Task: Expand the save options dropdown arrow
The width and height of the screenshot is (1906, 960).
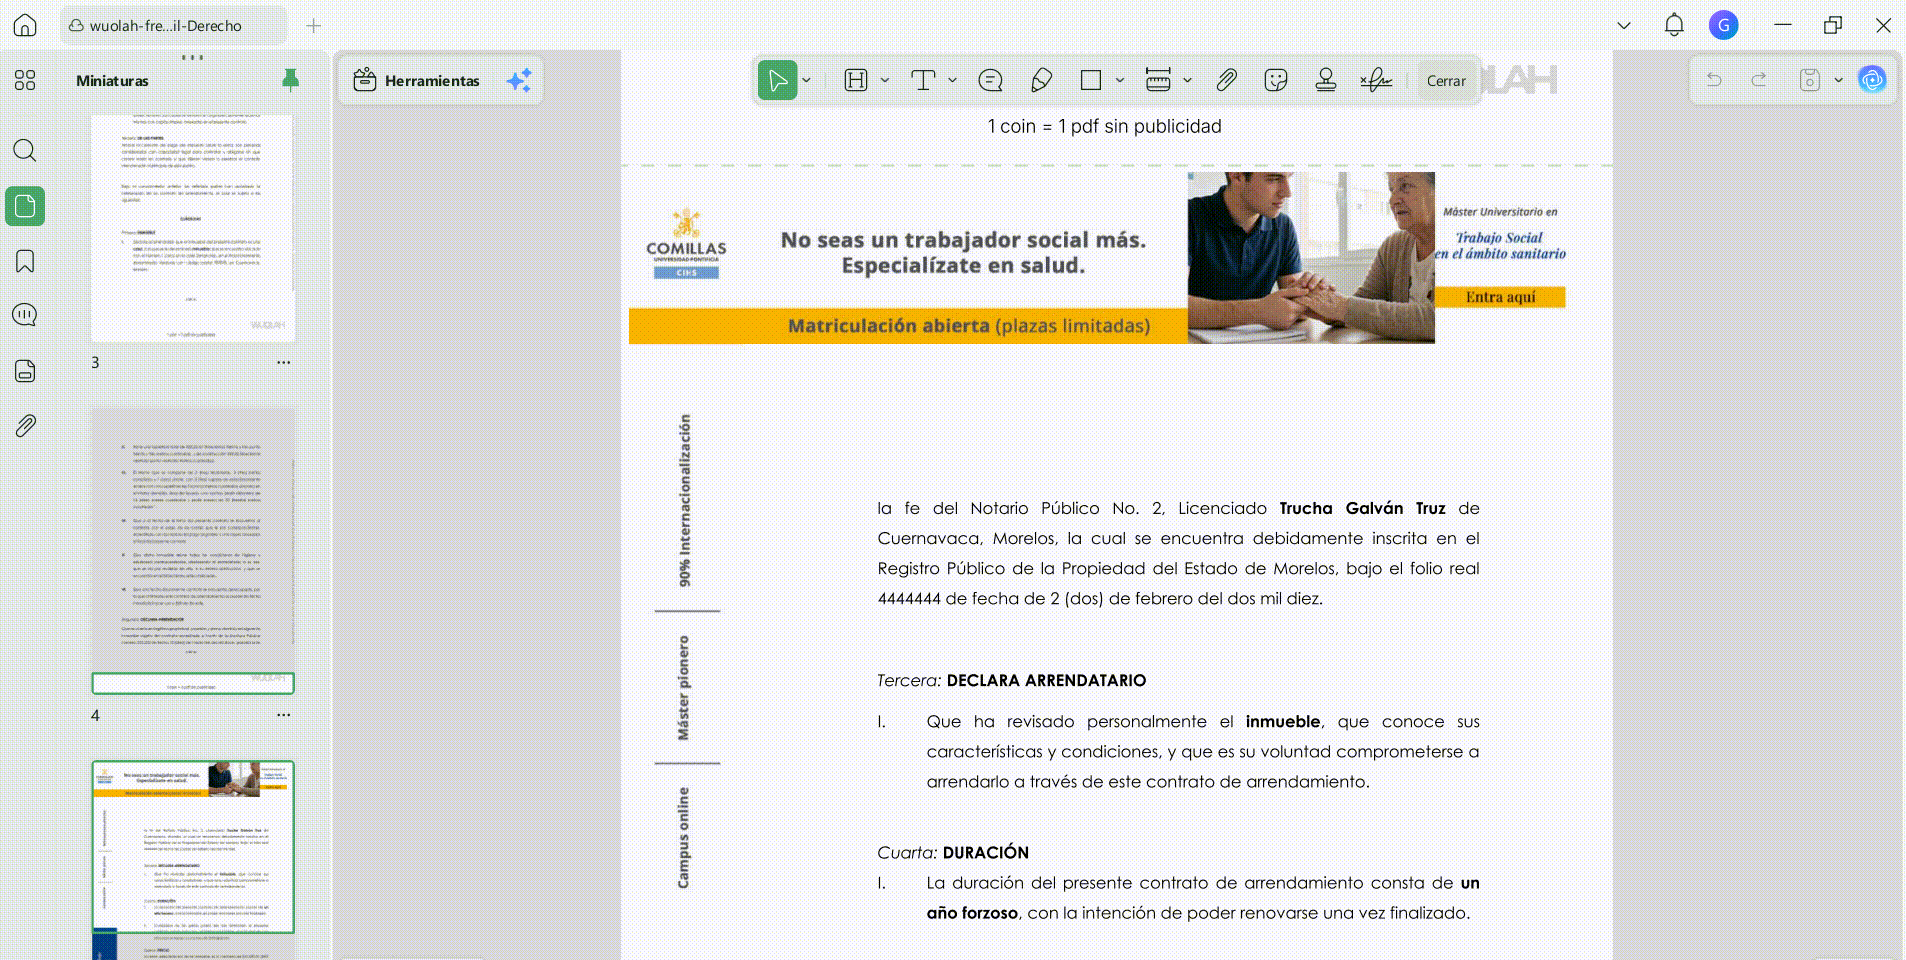Action: click(x=1838, y=80)
